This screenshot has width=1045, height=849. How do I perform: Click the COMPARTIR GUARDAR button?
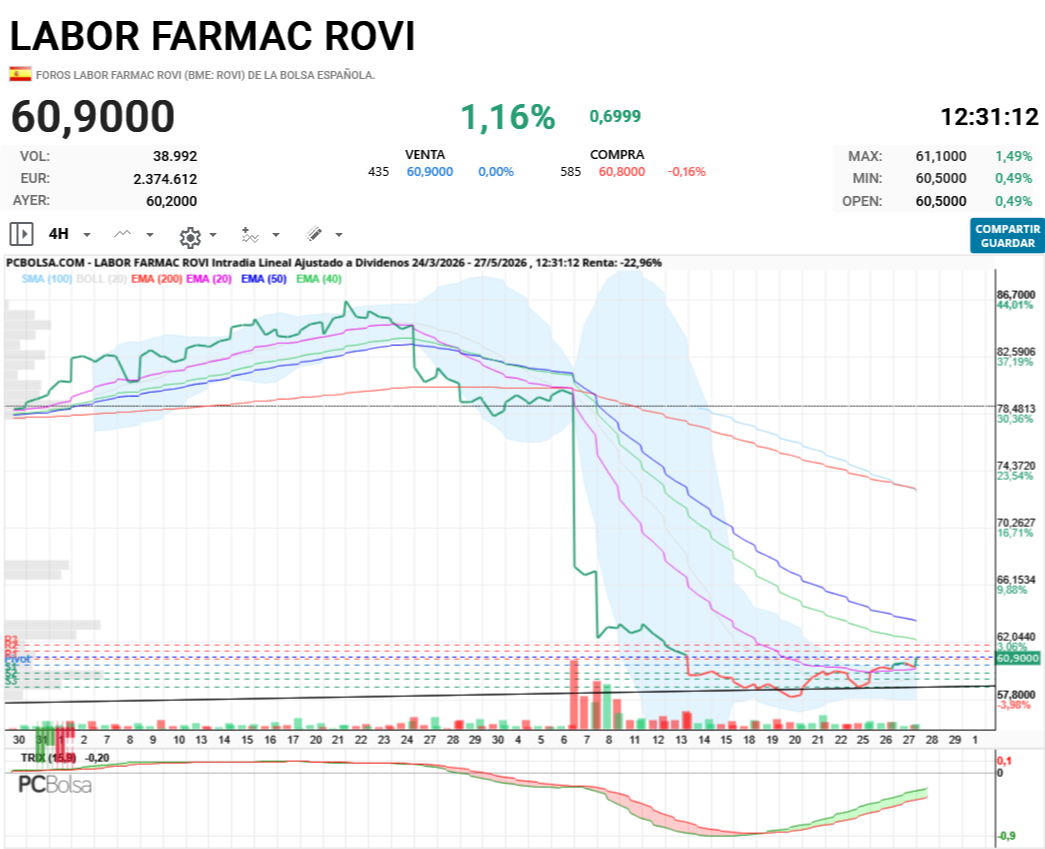1007,236
